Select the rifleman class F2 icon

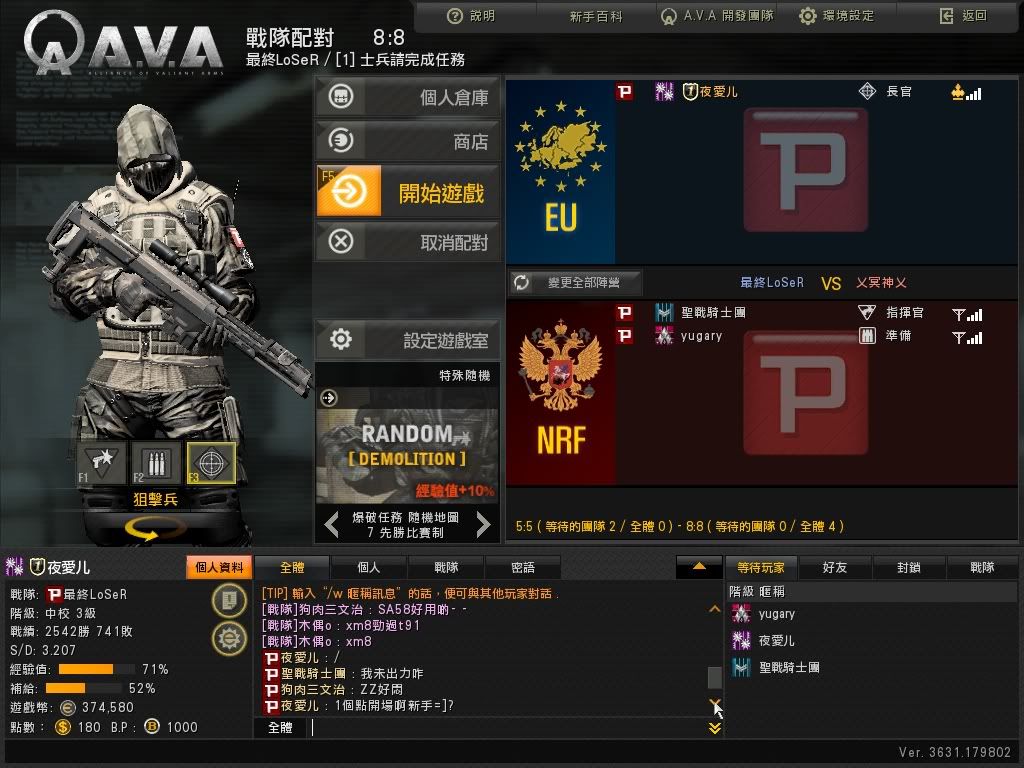coord(155,462)
